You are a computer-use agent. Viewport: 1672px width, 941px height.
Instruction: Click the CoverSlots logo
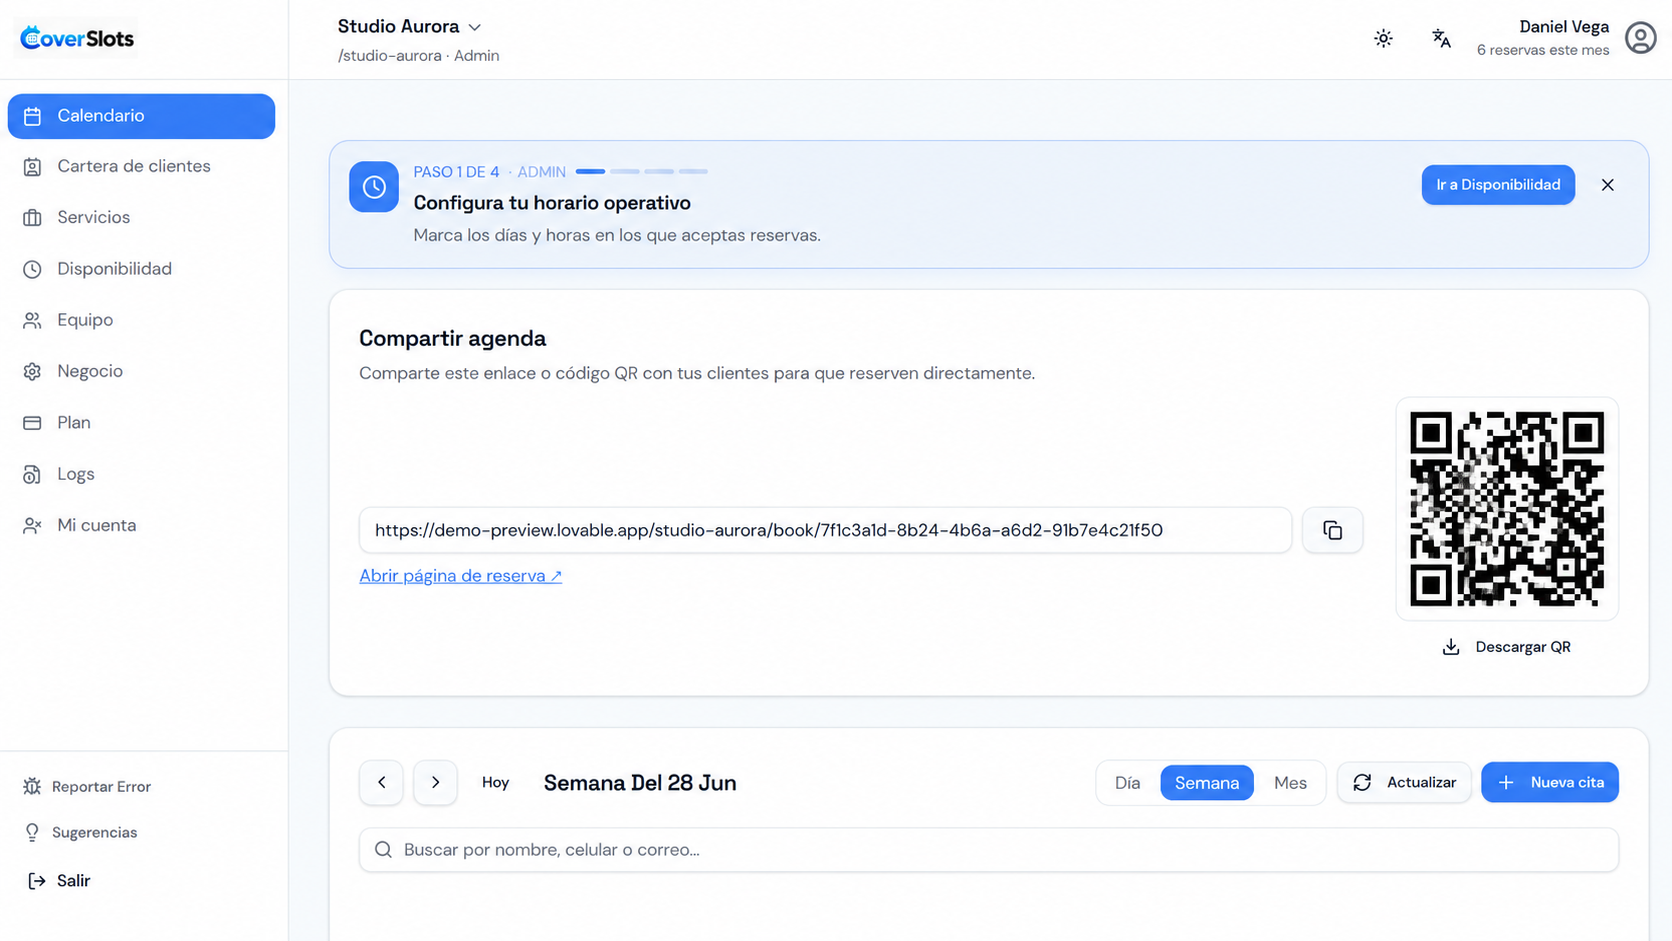pyautogui.click(x=77, y=38)
